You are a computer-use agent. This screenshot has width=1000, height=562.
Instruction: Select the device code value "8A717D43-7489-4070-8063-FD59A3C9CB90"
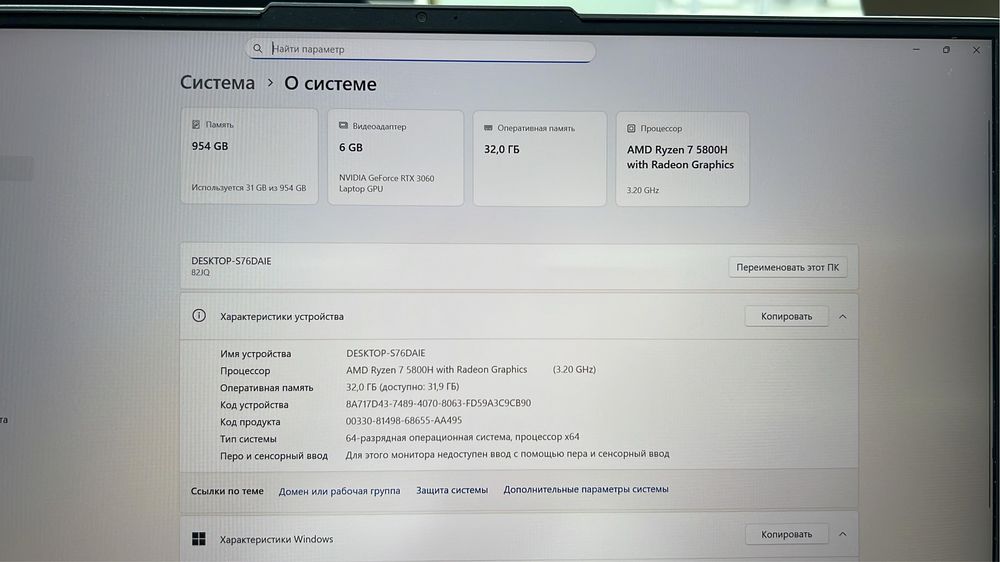438,403
